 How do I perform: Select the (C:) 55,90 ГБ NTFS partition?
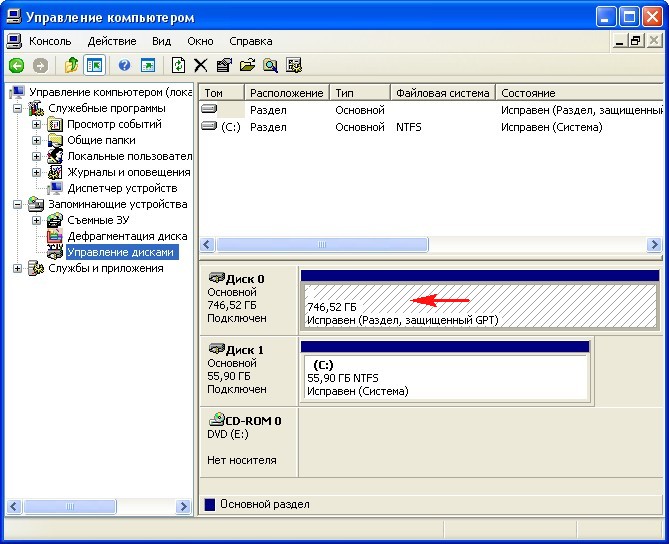click(445, 371)
